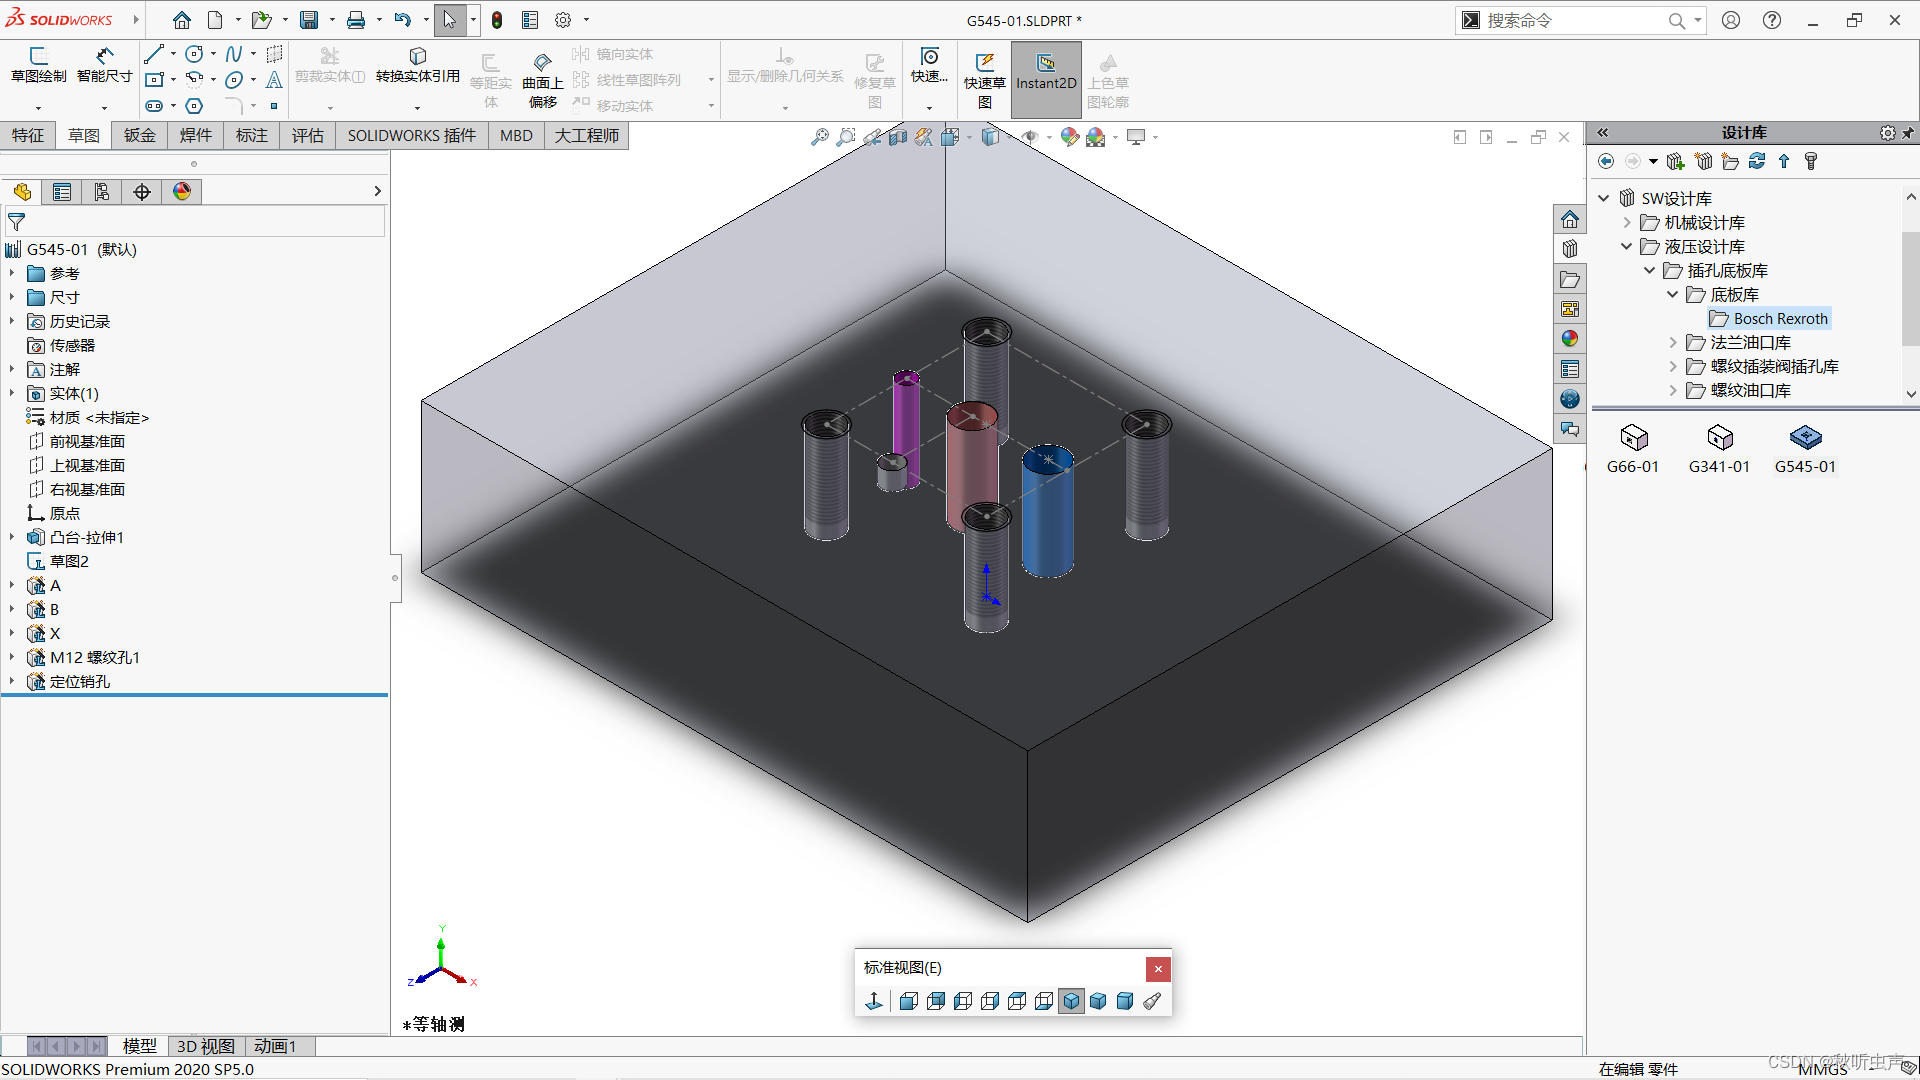Collapse the 设计库 pane with double chevron

tap(1602, 133)
